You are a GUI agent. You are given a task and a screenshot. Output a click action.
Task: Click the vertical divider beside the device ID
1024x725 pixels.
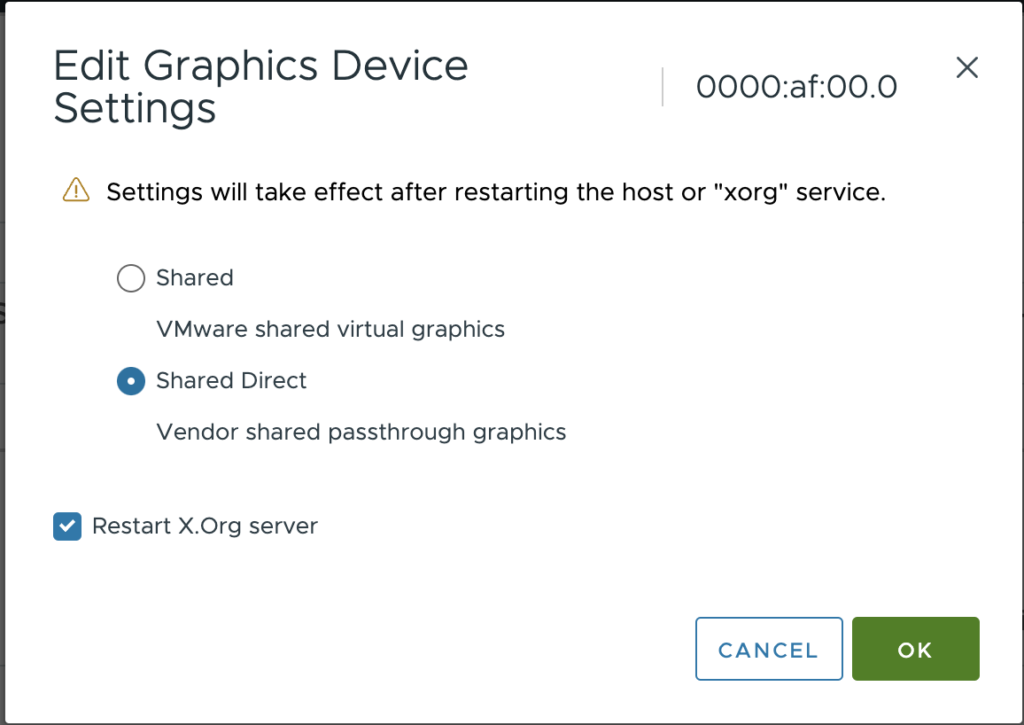663,87
